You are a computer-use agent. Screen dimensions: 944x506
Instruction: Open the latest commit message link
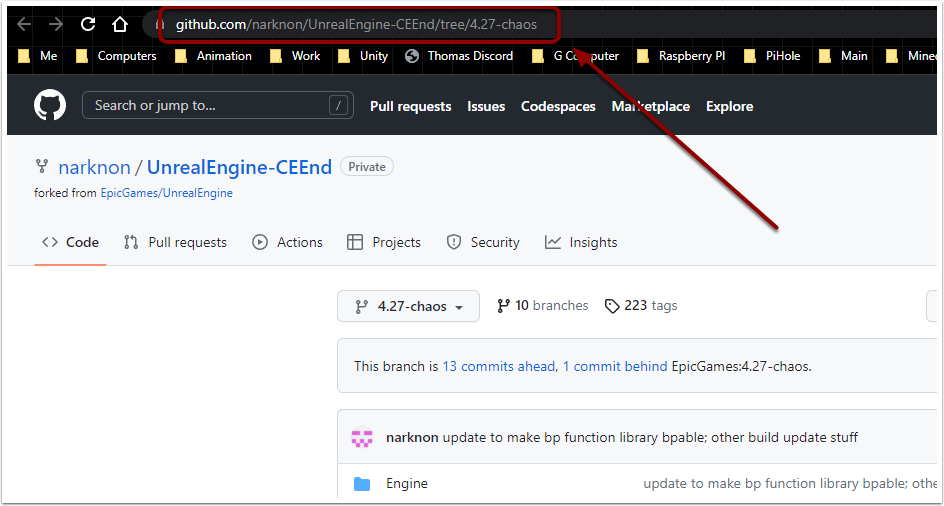click(x=650, y=437)
